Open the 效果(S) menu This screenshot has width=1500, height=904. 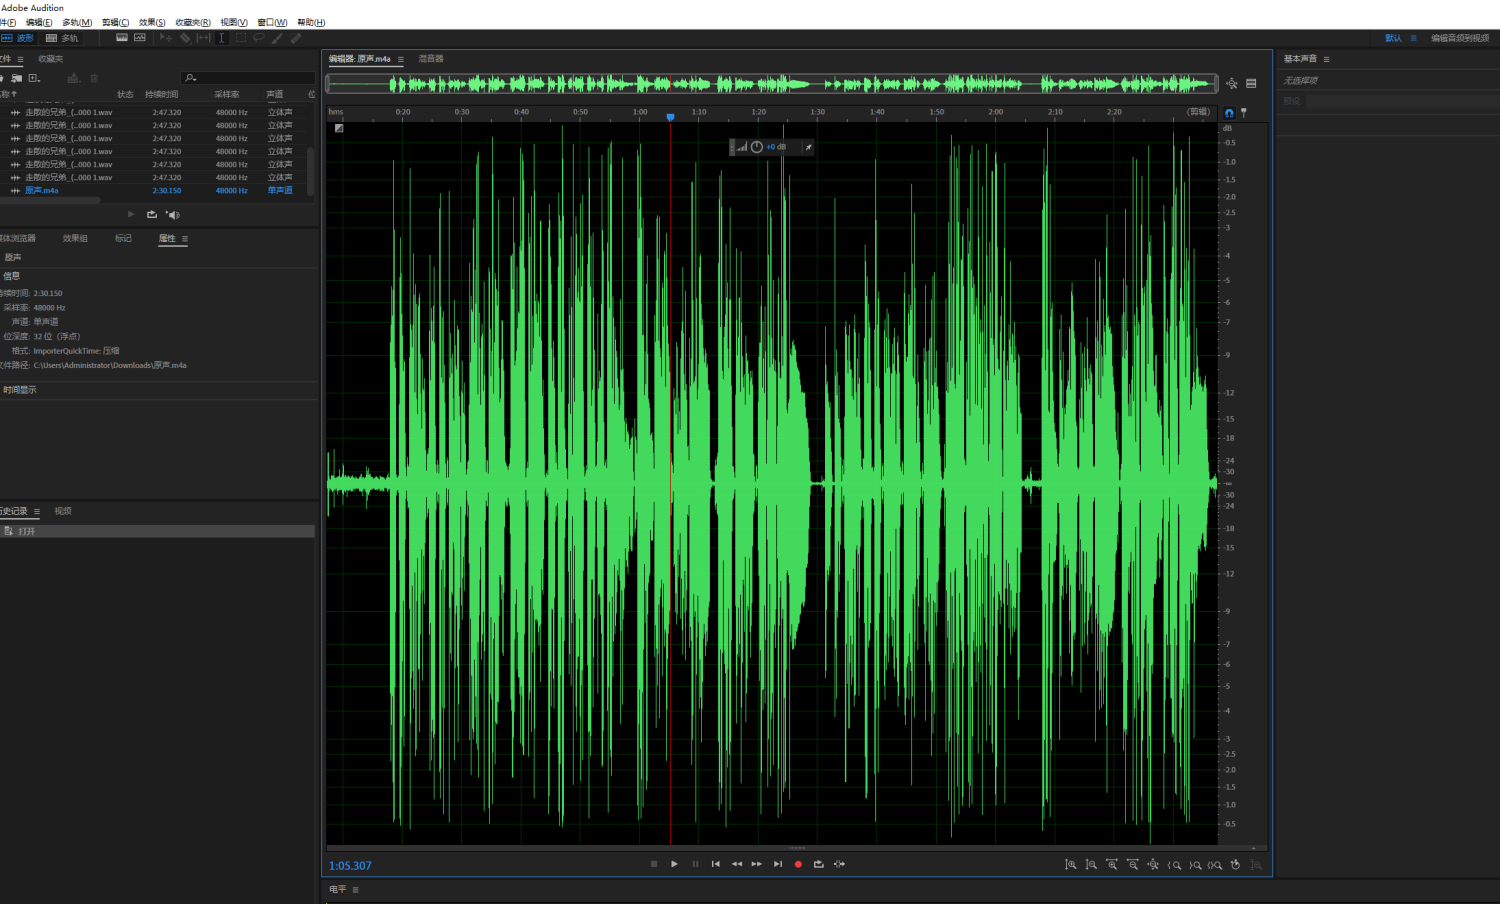click(152, 22)
